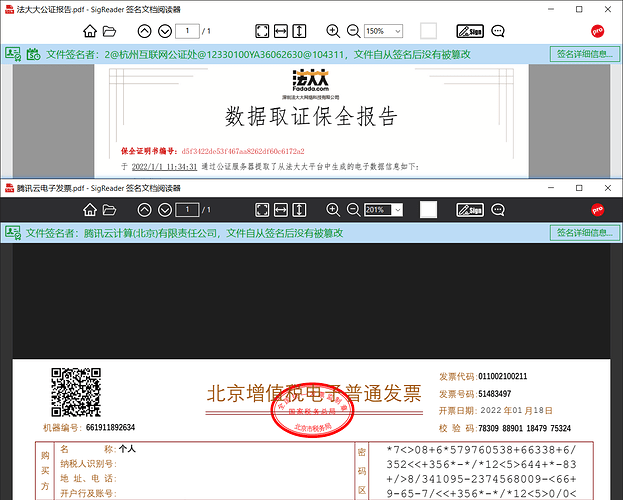Open a file in the top window

[109, 31]
